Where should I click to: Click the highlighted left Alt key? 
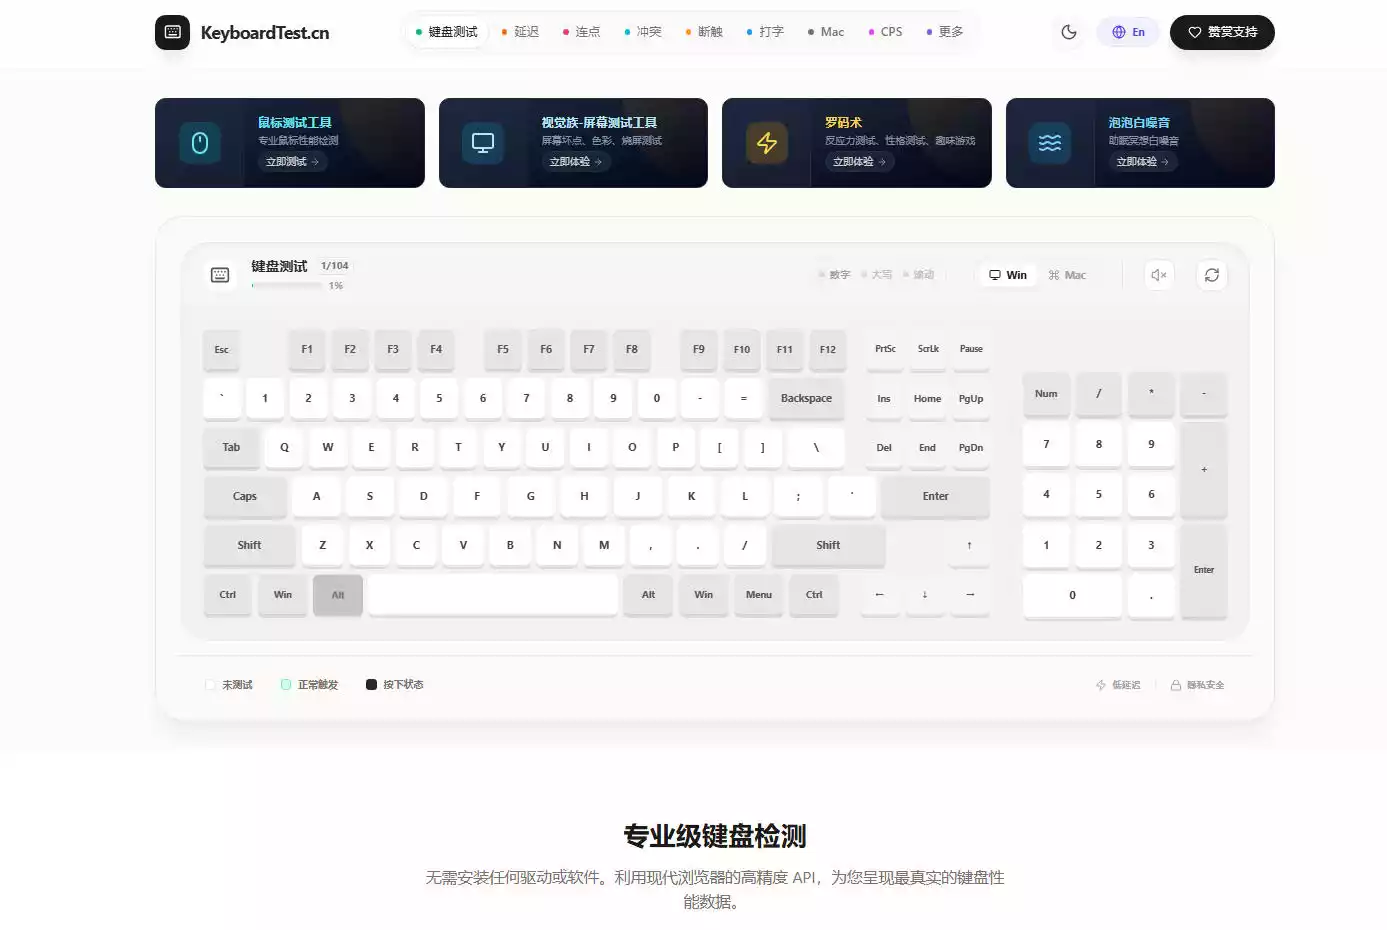[x=338, y=595]
